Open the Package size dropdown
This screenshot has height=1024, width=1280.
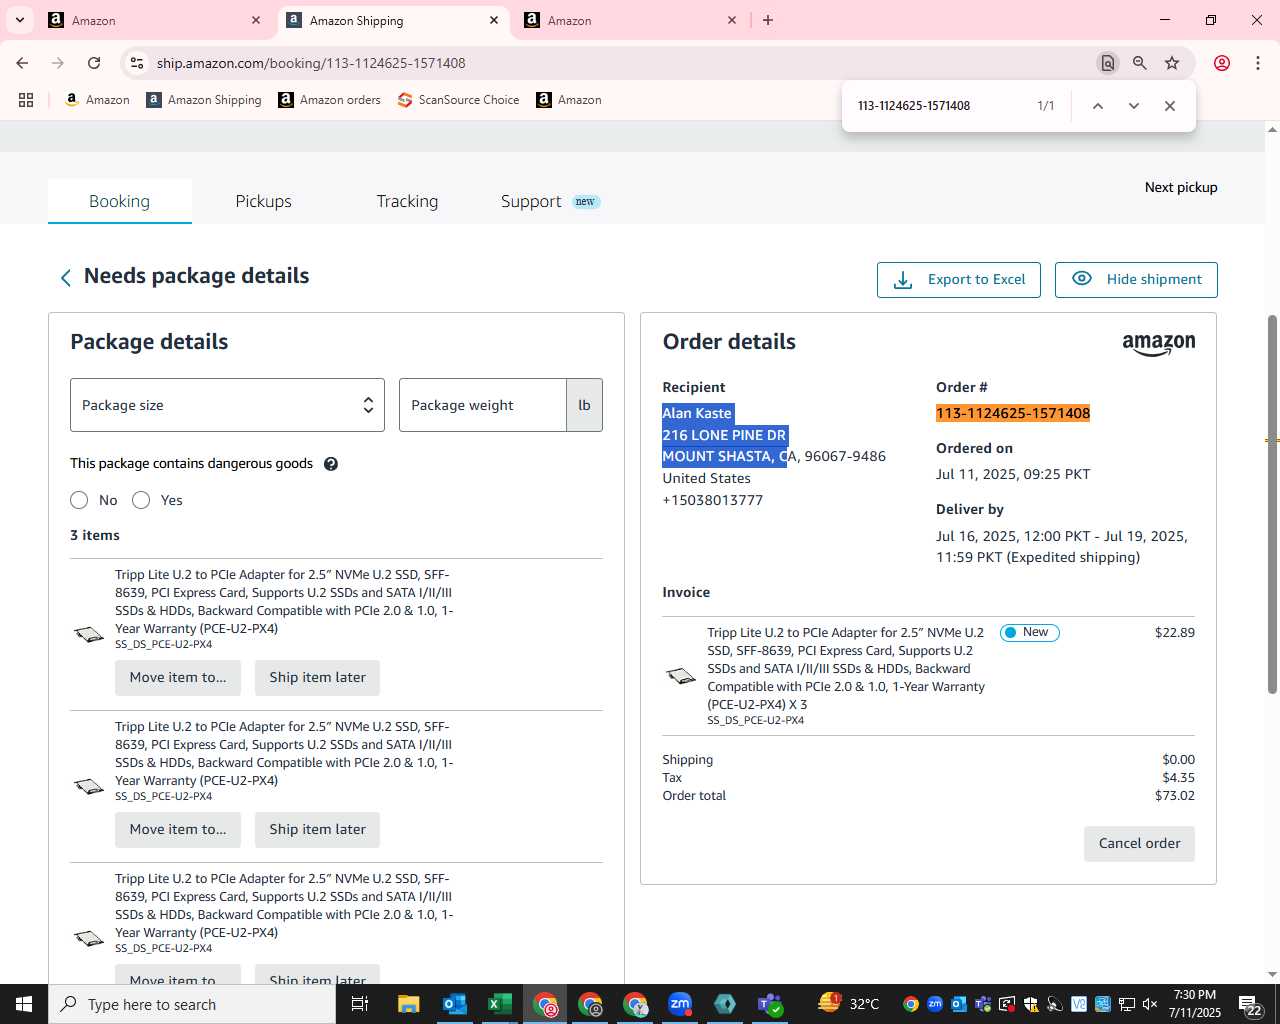click(227, 405)
